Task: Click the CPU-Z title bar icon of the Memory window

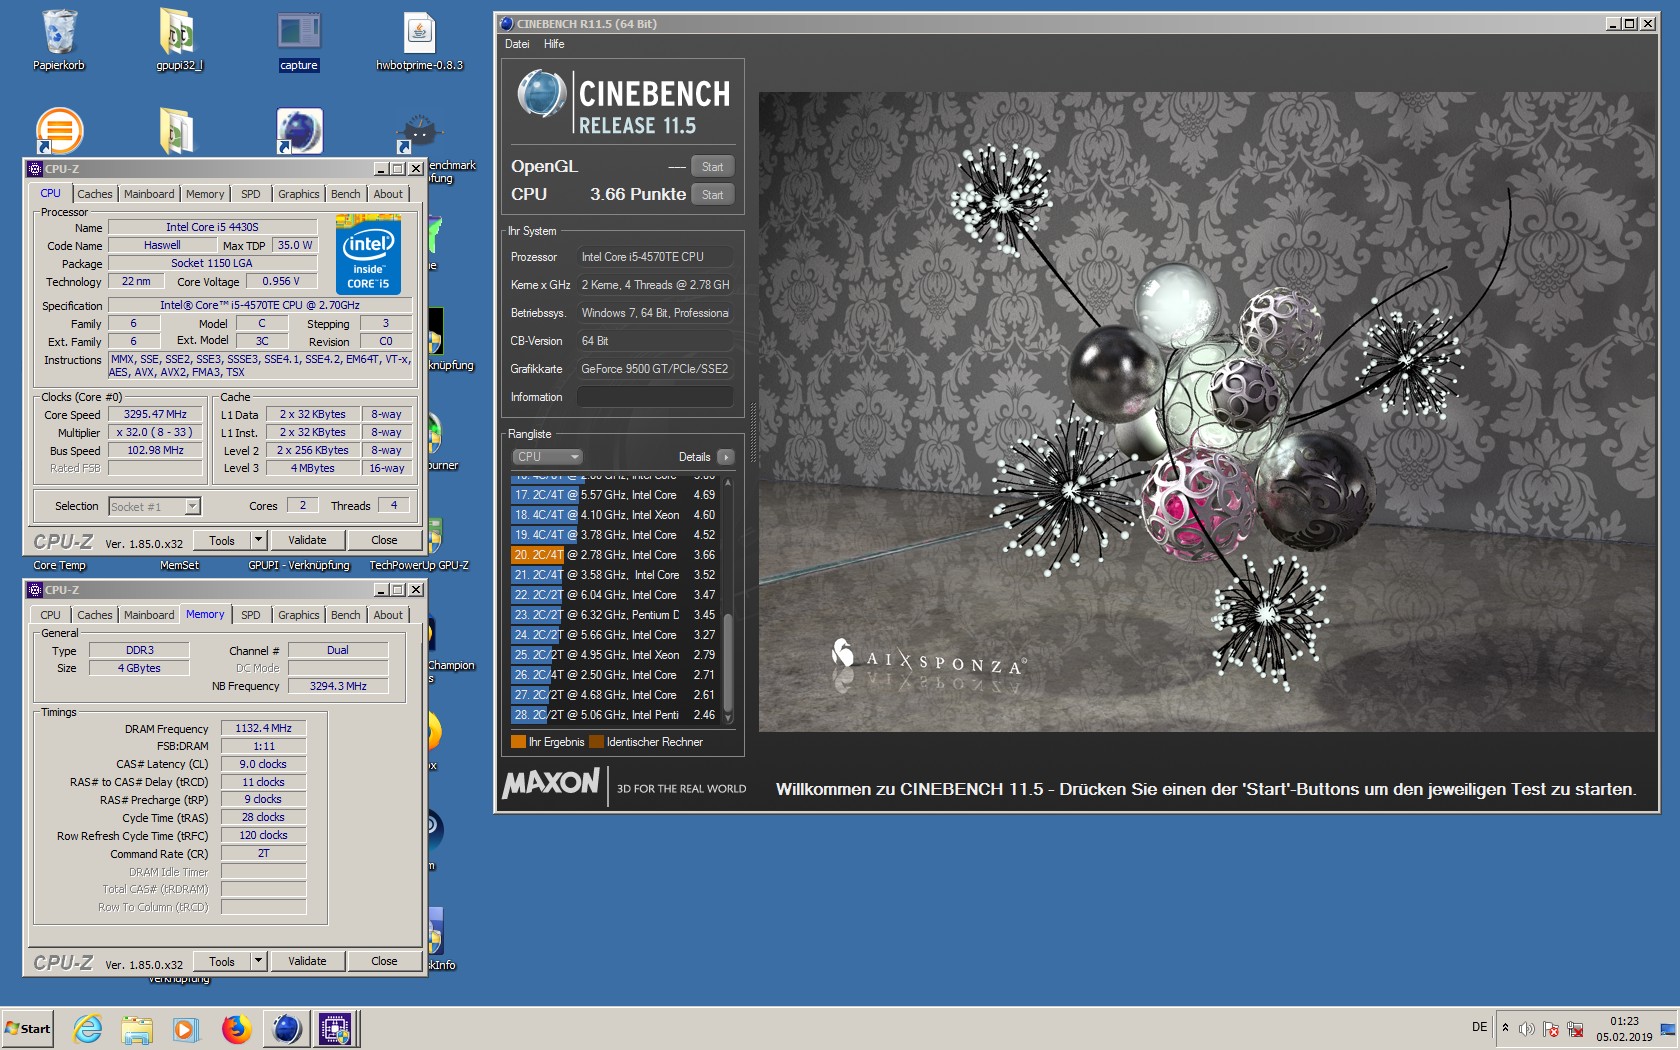Action: coord(35,590)
